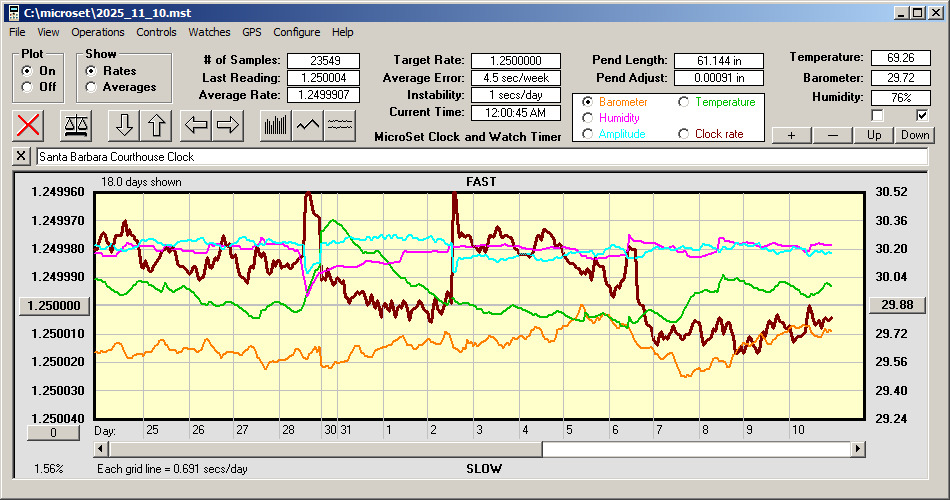Click the wavy lines graph icon

click(x=340, y=125)
